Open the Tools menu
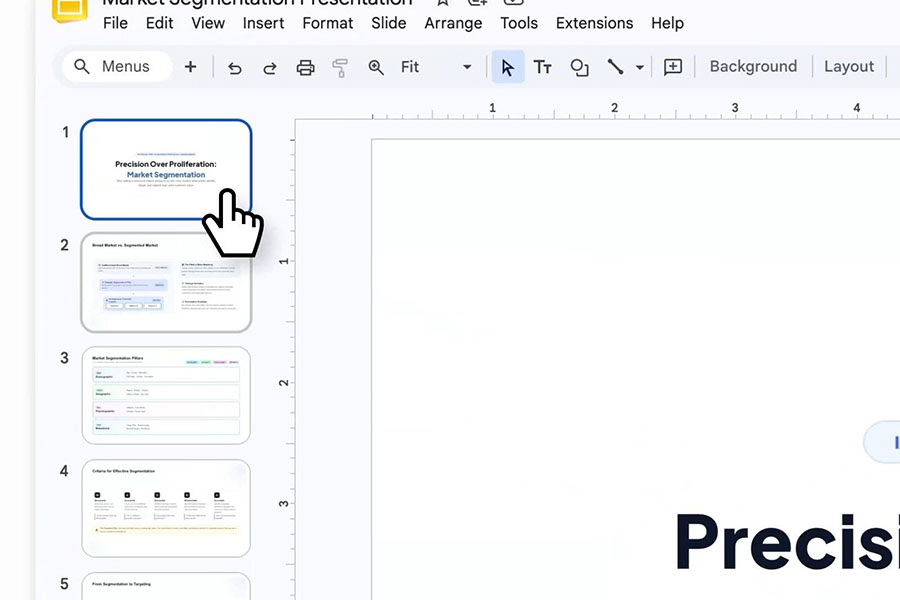 coord(519,23)
